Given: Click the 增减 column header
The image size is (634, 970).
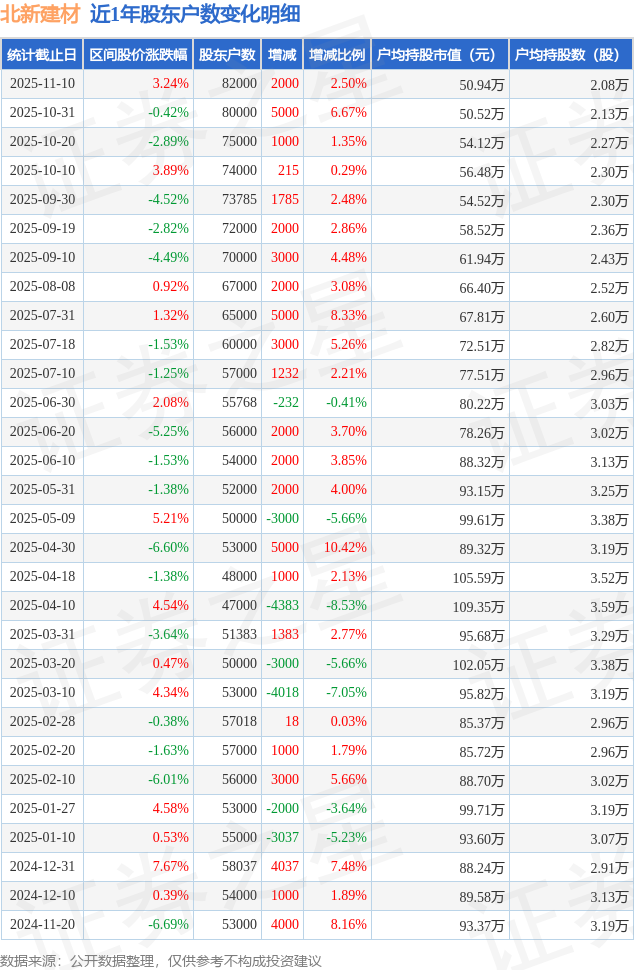Looking at the screenshot, I should [x=282, y=55].
